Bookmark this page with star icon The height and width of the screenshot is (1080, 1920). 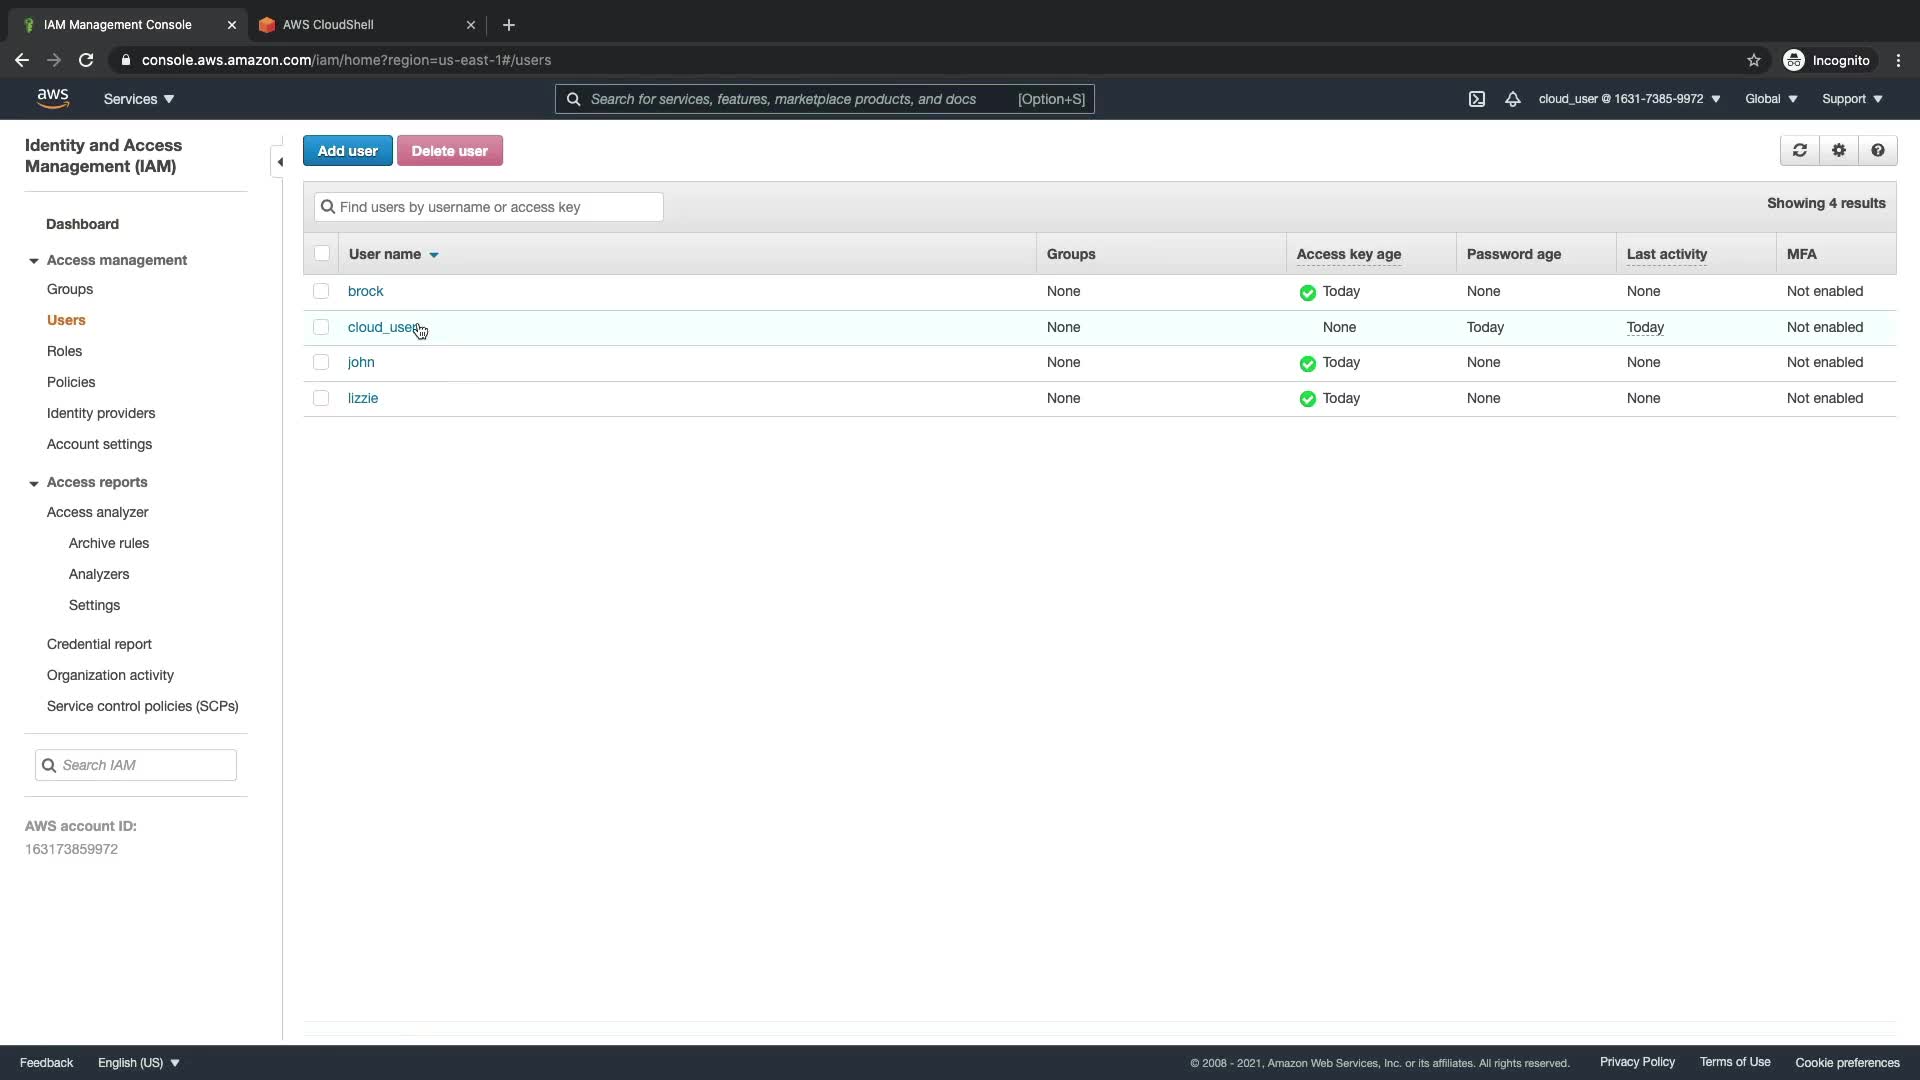coord(1753,60)
